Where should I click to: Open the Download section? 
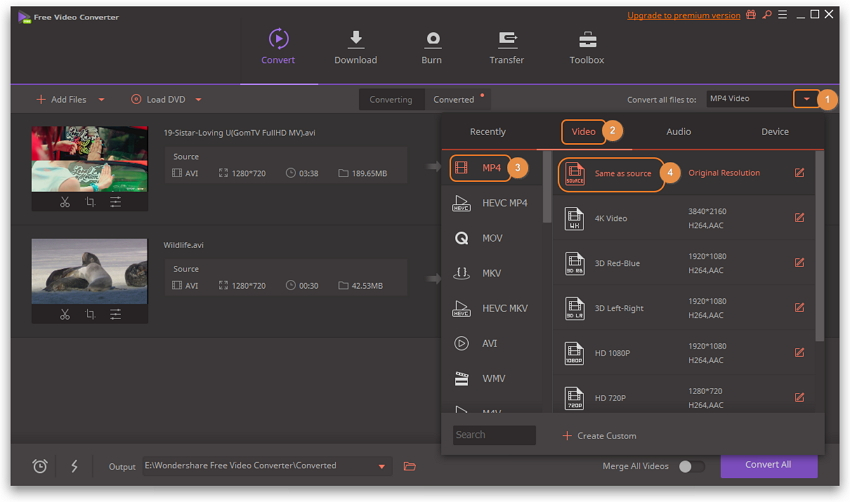coord(355,47)
